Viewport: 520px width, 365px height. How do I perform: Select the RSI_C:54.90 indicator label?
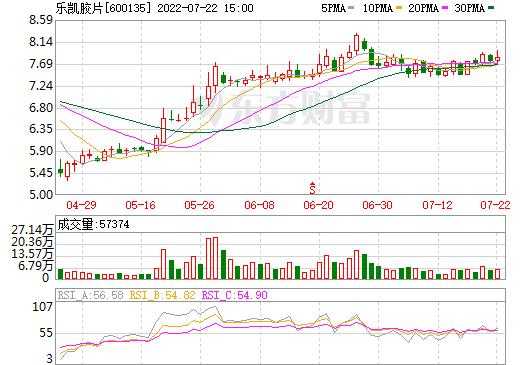[x=235, y=295]
